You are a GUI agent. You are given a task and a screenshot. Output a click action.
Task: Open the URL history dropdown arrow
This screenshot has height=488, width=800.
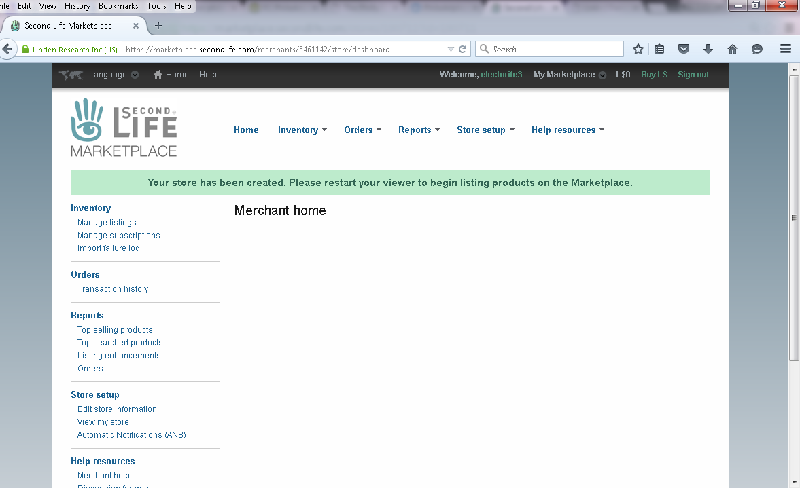[451, 49]
